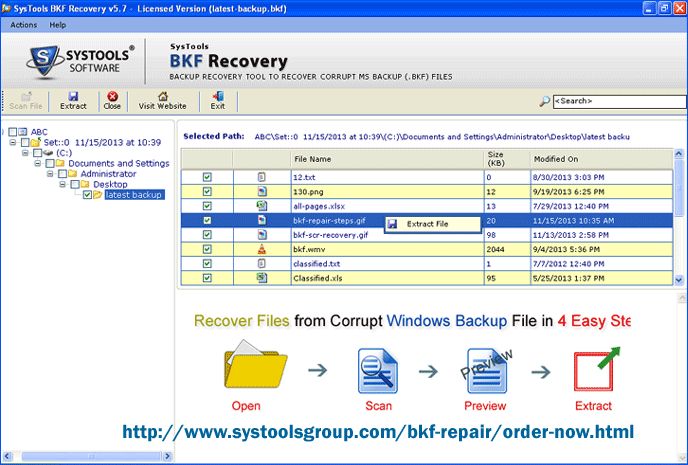Toggle the checkbox for classified.txt row

pos(207,262)
